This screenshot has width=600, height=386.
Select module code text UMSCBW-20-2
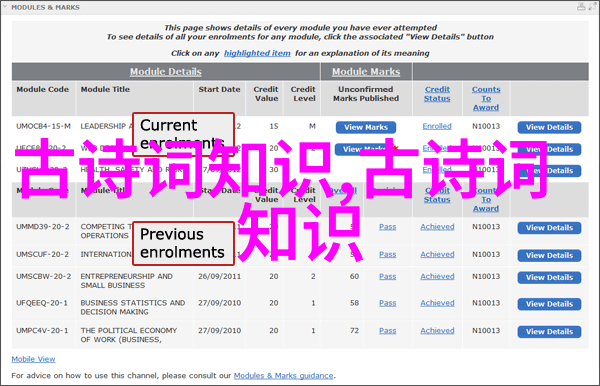[x=43, y=276]
